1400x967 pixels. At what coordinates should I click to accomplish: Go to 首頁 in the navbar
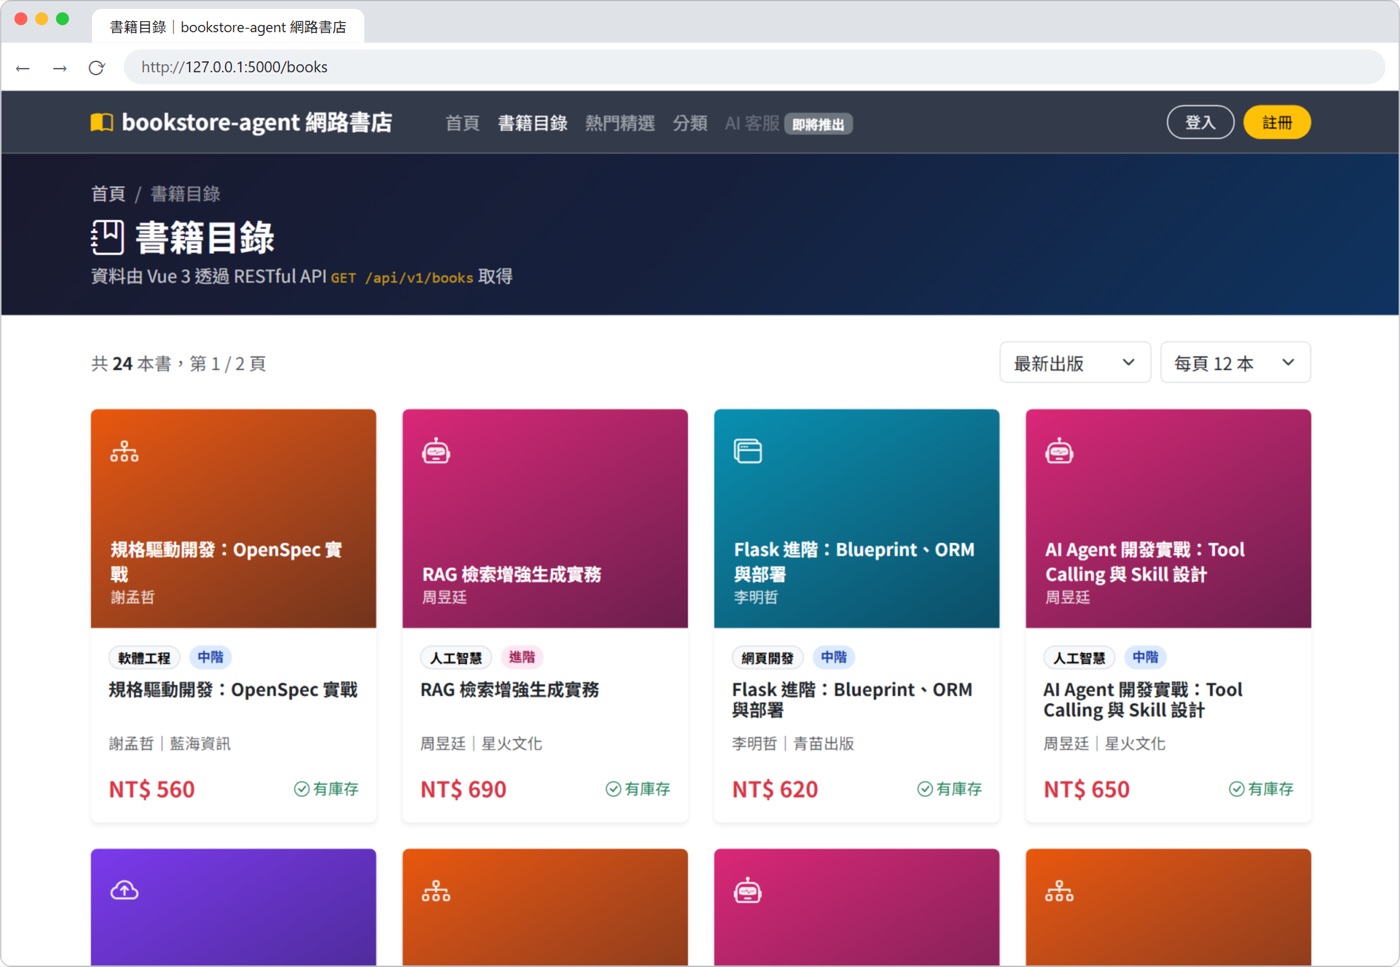coord(462,123)
